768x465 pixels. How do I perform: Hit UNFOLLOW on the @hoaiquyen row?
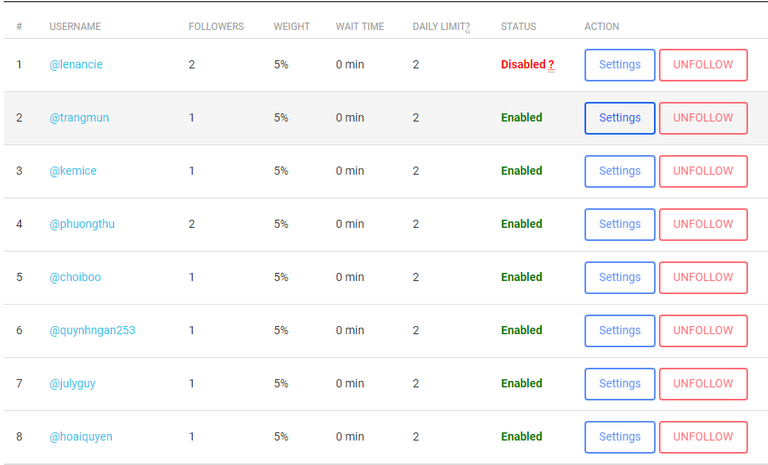703,436
